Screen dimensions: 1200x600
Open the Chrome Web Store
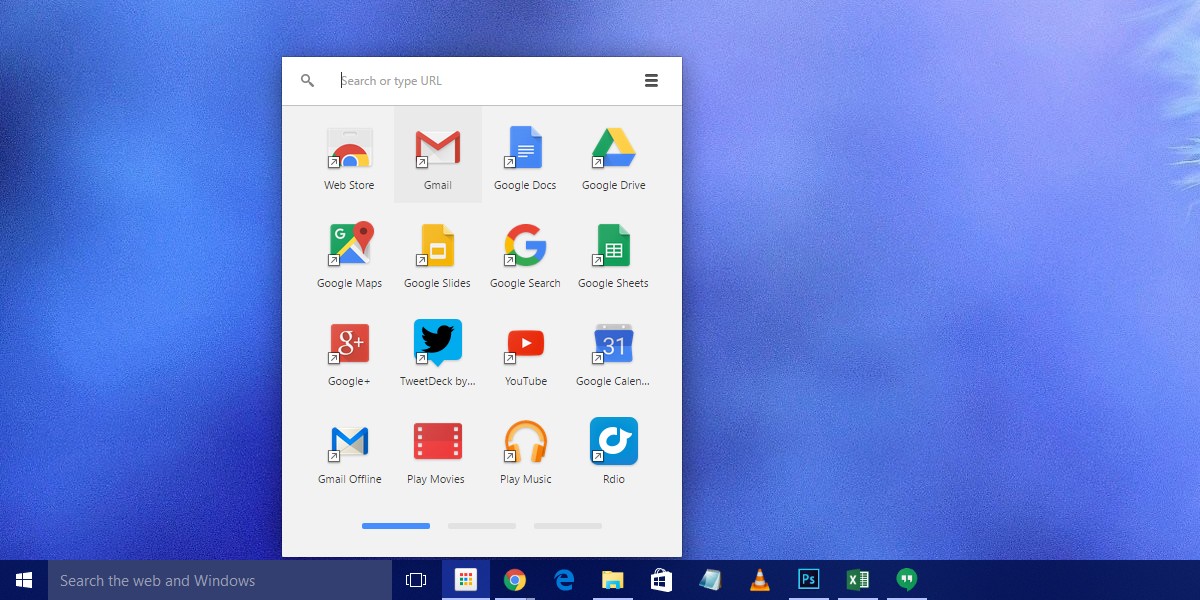(349, 148)
